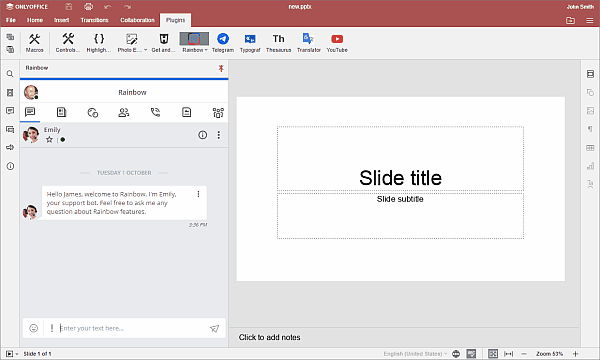This screenshot has width=600, height=360.
Task: Launch the YouTube plugin
Action: click(x=337, y=42)
